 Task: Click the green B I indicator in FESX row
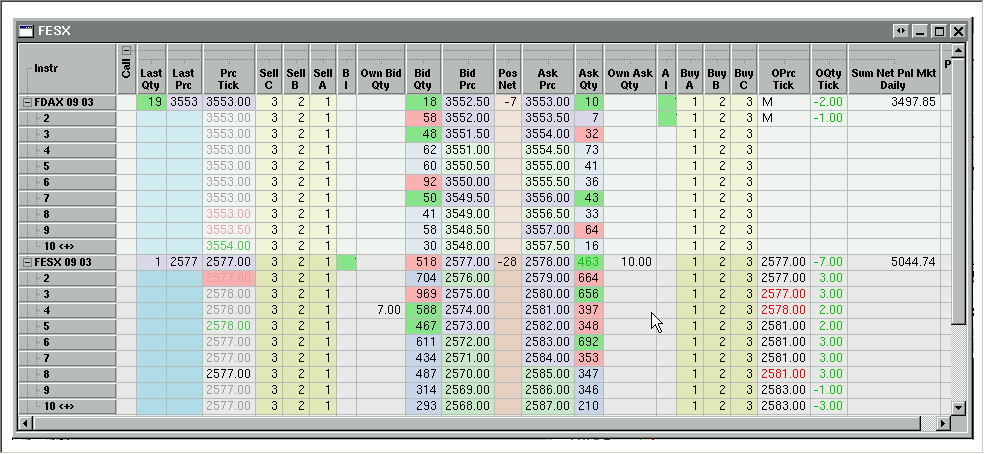tap(346, 262)
